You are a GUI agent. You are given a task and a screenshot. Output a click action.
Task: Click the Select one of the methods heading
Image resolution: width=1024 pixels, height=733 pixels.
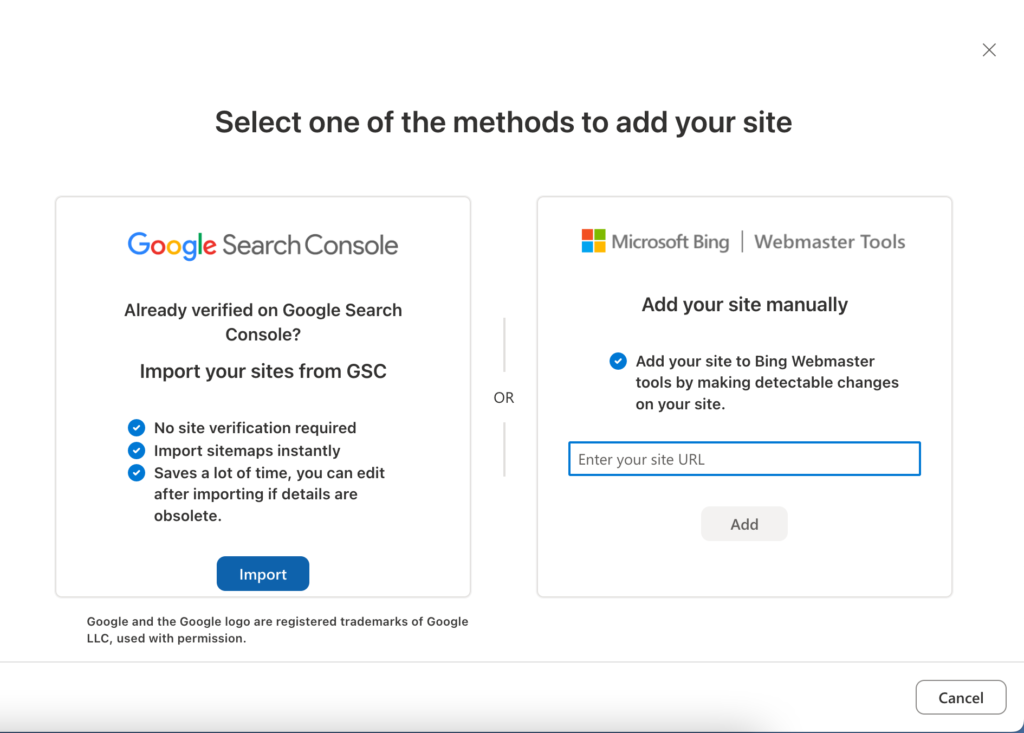[x=503, y=122]
